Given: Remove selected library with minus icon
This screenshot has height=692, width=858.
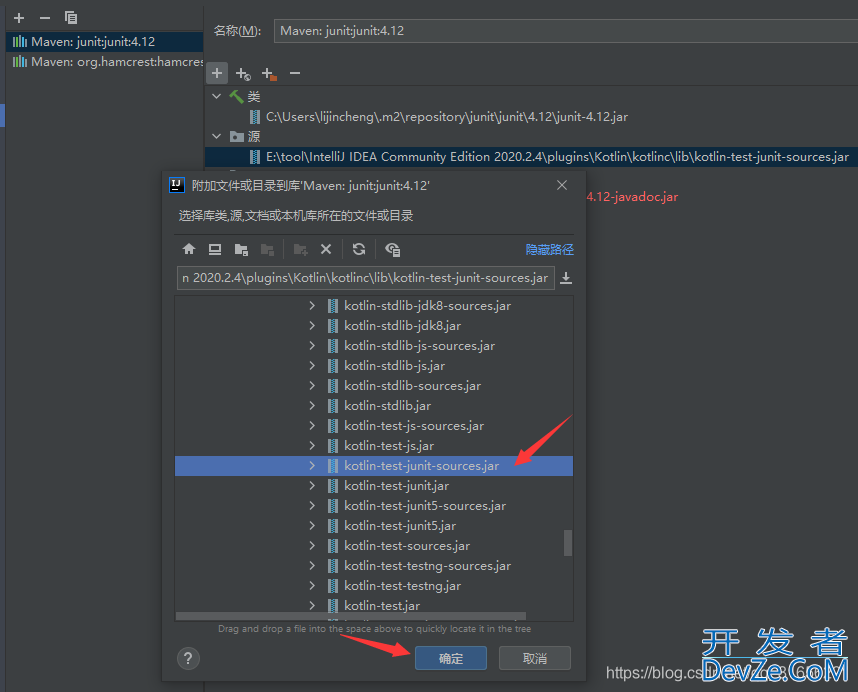Looking at the screenshot, I should (x=45, y=18).
